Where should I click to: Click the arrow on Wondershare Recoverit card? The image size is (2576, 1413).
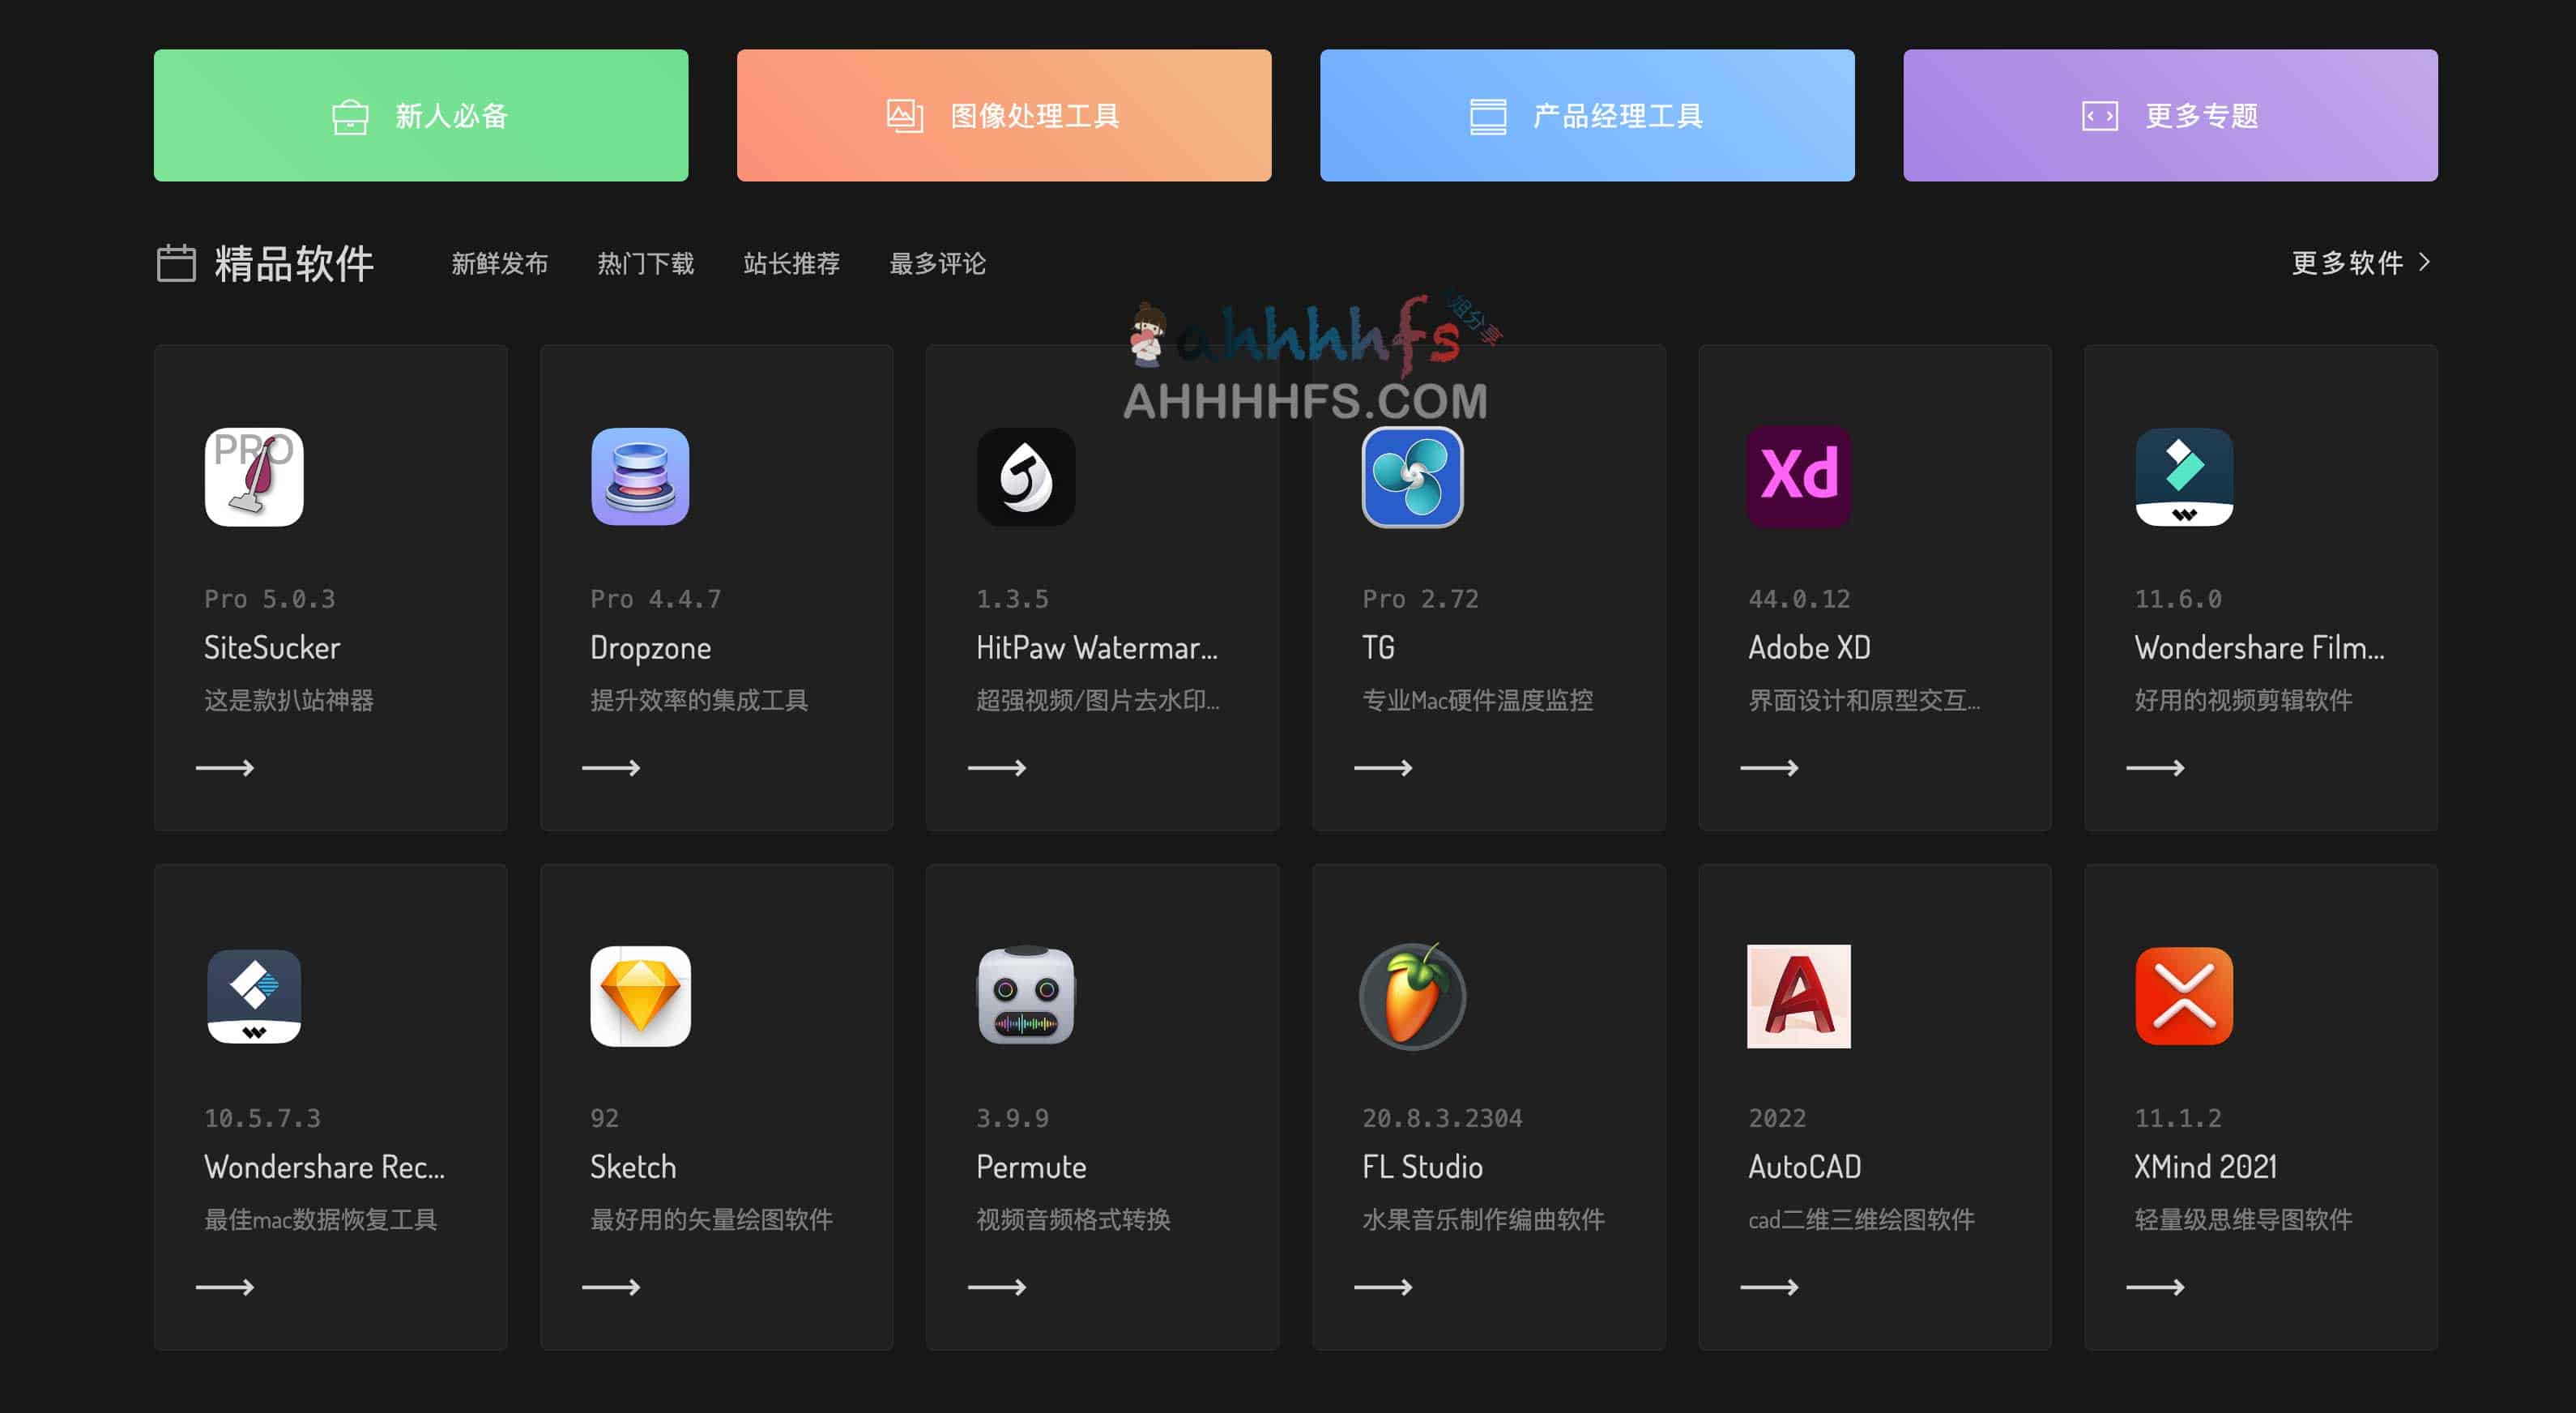pos(225,1287)
